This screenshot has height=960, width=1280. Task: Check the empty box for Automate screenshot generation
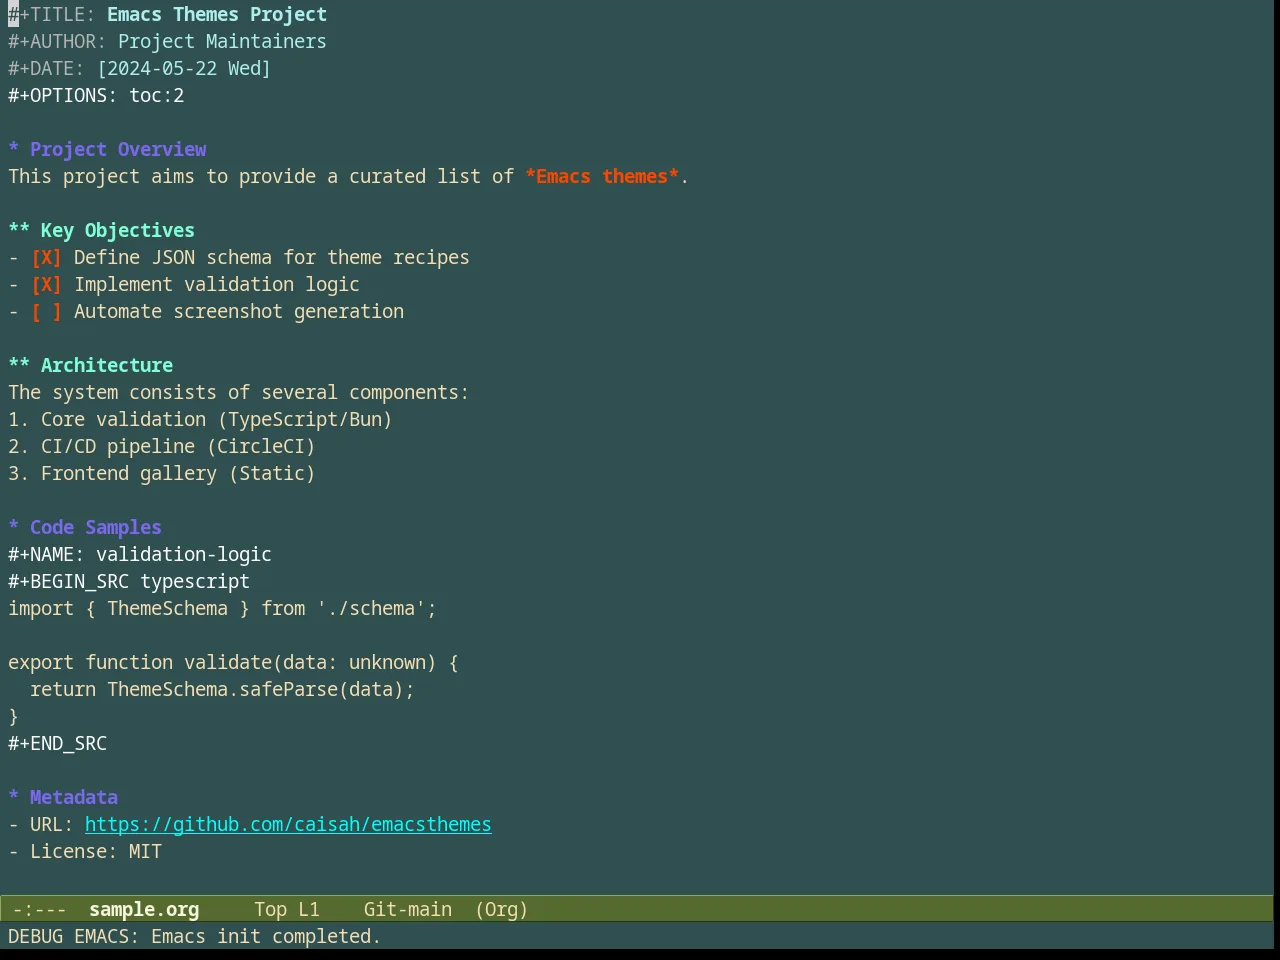[x=46, y=312]
